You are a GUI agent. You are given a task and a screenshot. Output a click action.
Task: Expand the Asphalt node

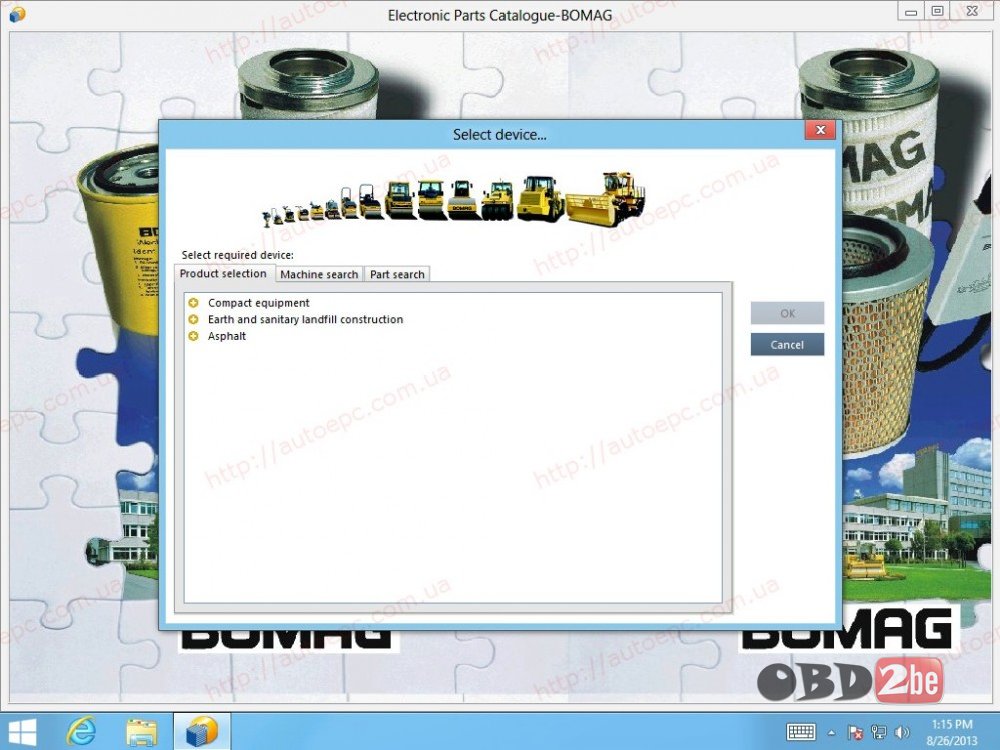point(193,336)
